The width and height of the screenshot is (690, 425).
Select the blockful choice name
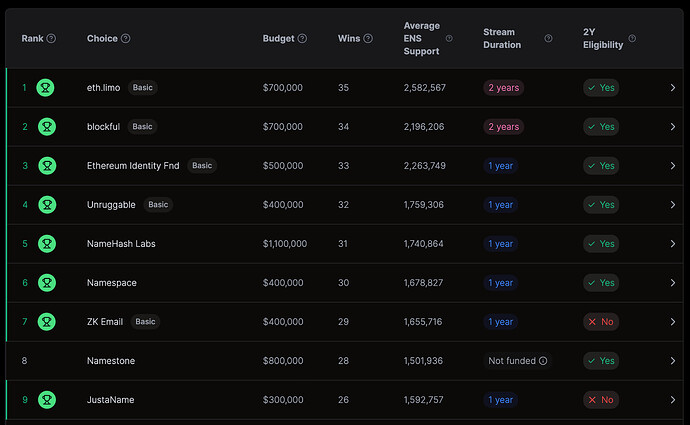point(103,127)
